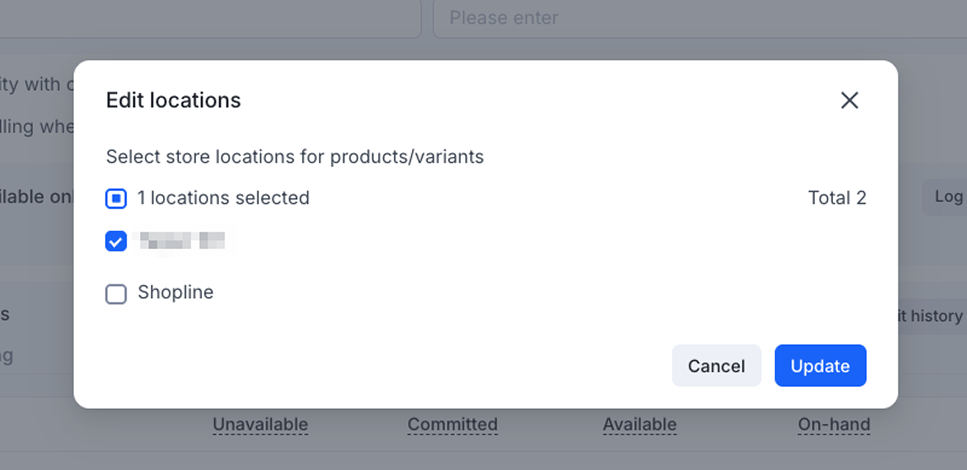Click the "Select store locations" instruction text
The image size is (967, 470).
(295, 157)
